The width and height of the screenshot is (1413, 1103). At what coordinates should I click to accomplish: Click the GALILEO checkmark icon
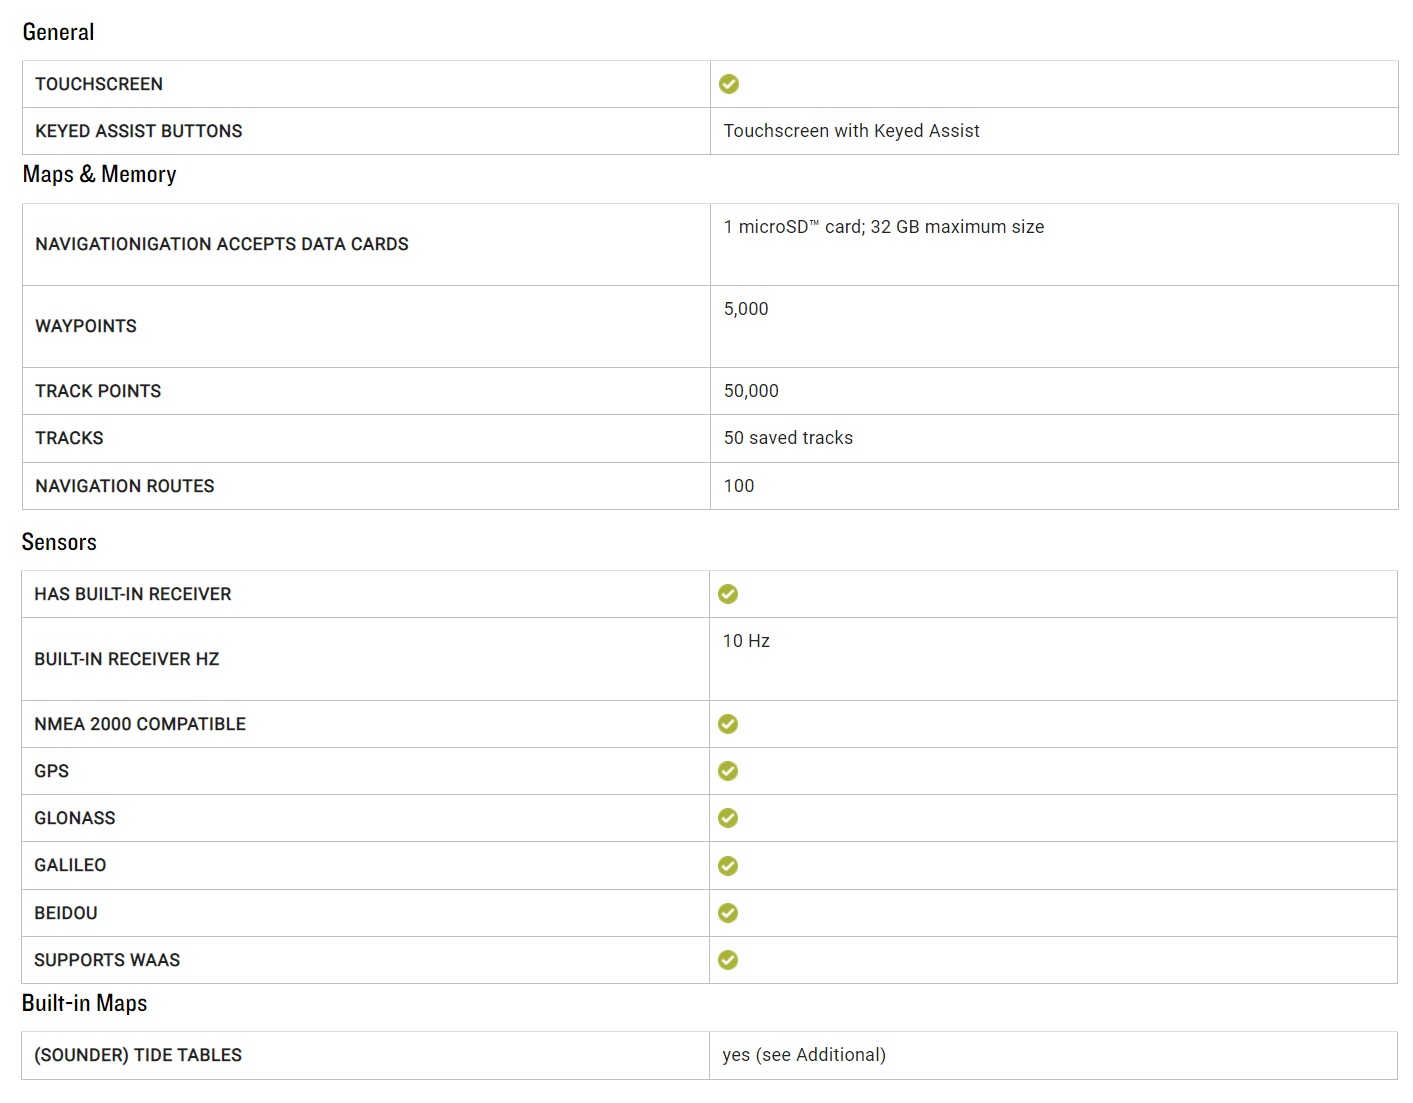(728, 866)
